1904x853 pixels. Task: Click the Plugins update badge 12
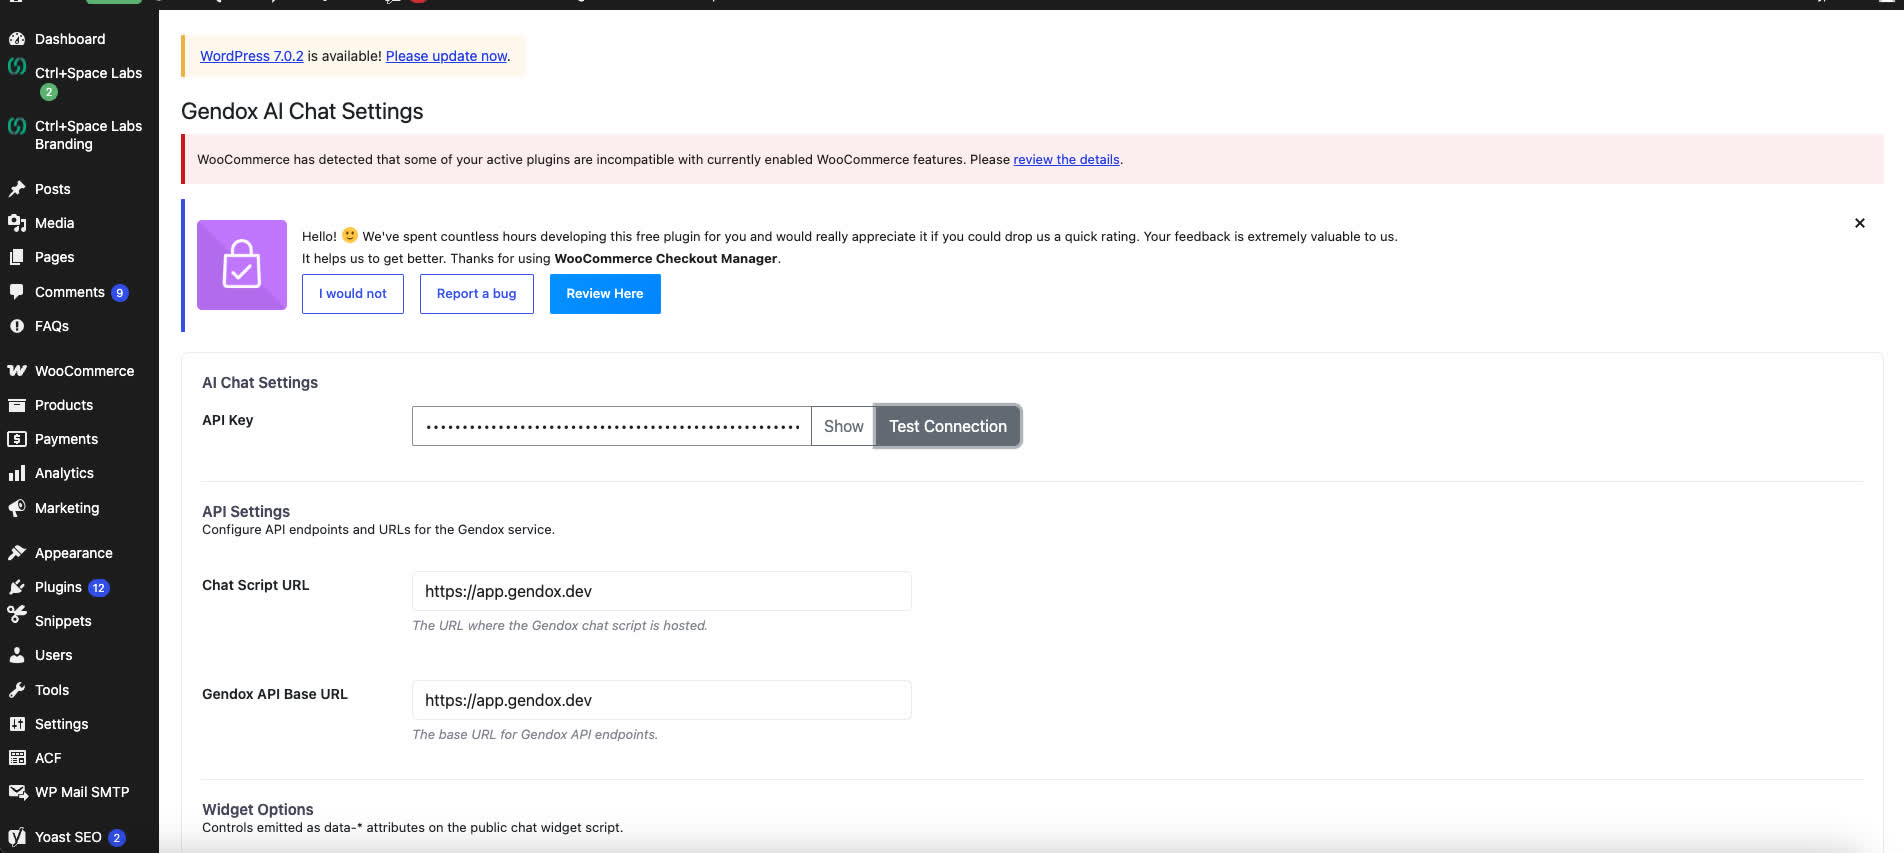(99, 588)
